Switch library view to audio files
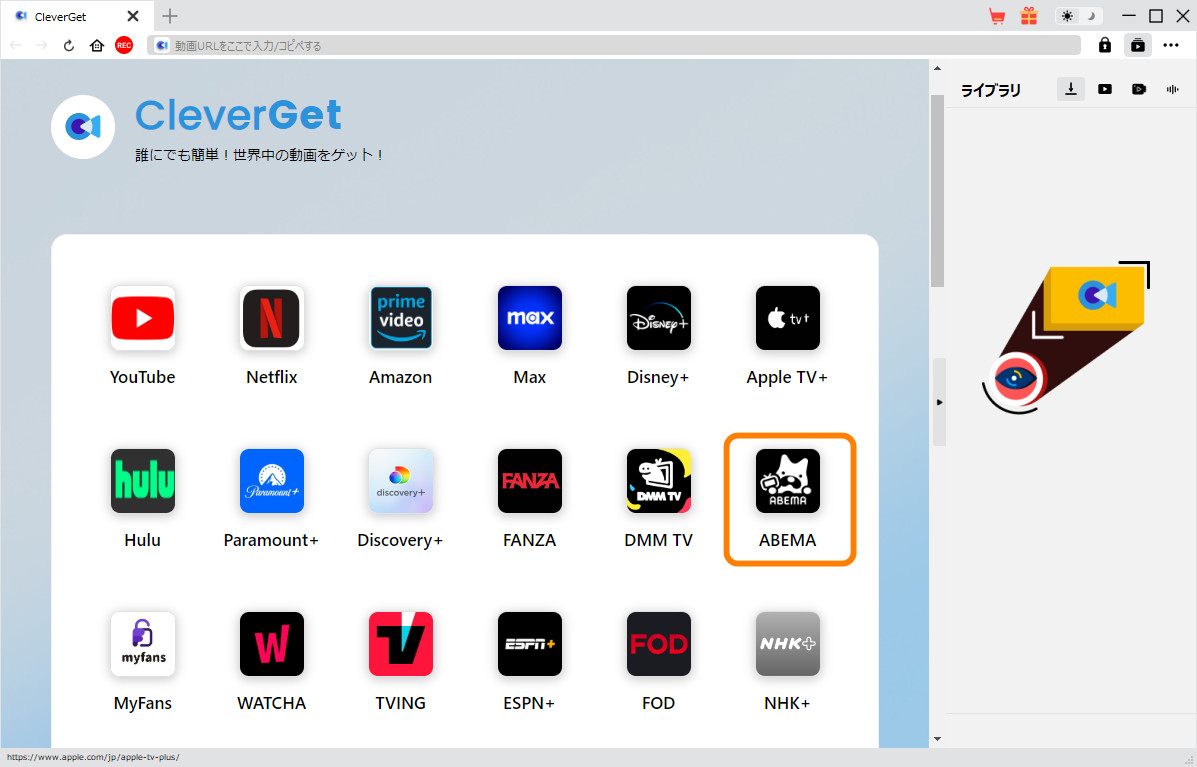 coord(1172,89)
